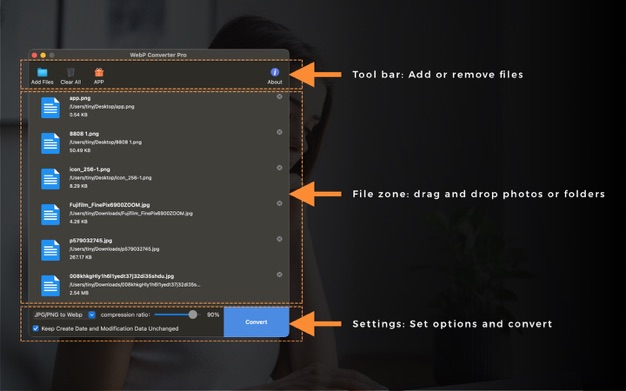Click the Clear All trash icon
The image size is (626, 391).
[71, 72]
